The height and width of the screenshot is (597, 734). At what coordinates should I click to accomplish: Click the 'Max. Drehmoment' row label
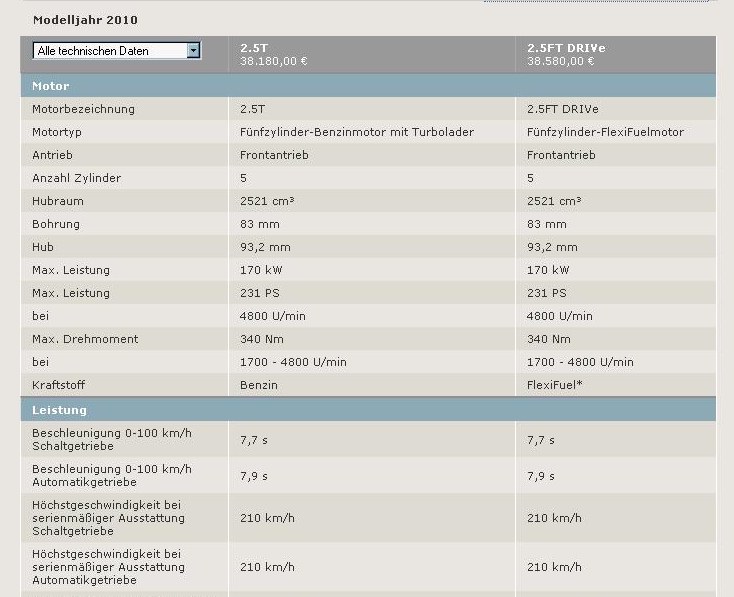[x=85, y=339]
